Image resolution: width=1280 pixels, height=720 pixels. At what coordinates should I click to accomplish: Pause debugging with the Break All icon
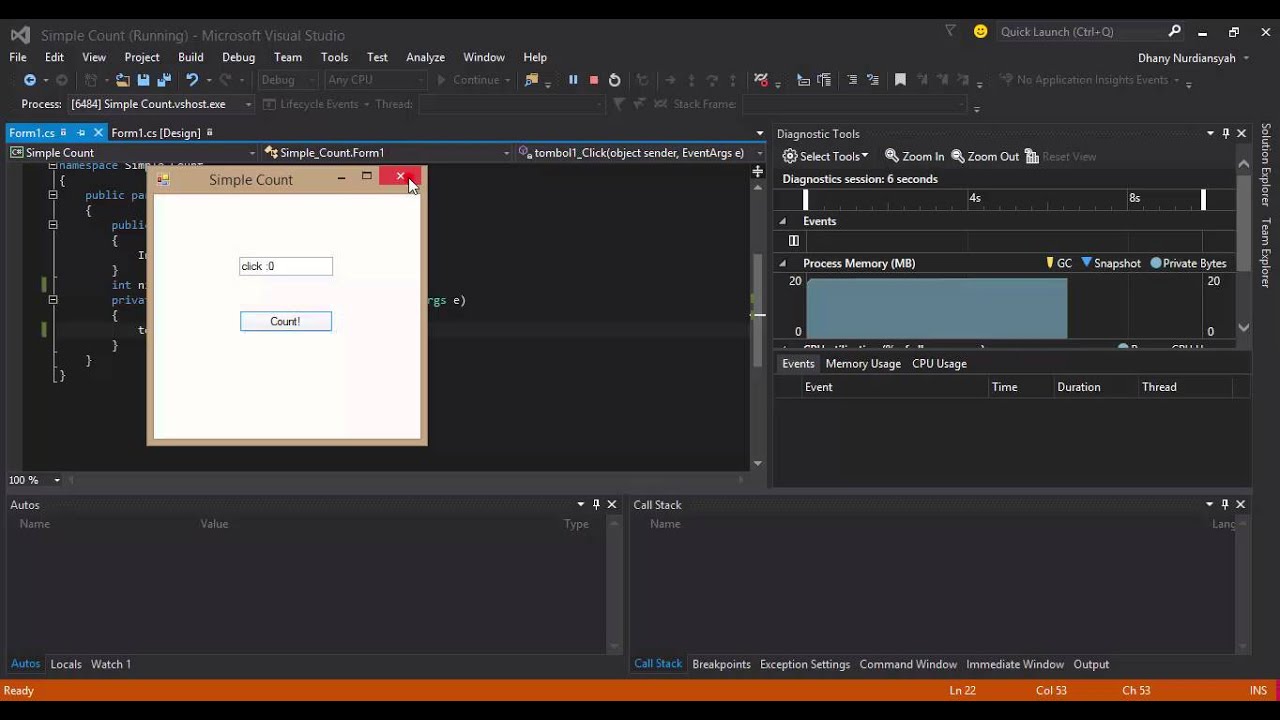[573, 80]
